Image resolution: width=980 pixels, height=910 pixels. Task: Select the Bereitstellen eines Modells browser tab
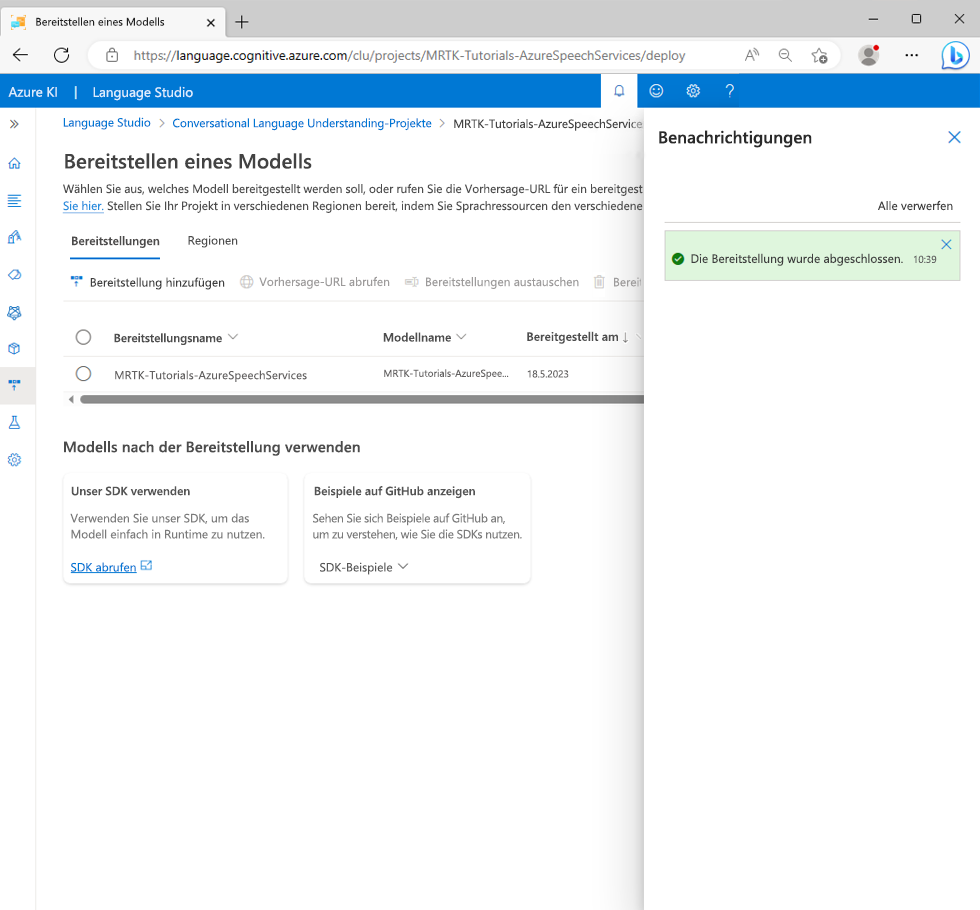112,22
